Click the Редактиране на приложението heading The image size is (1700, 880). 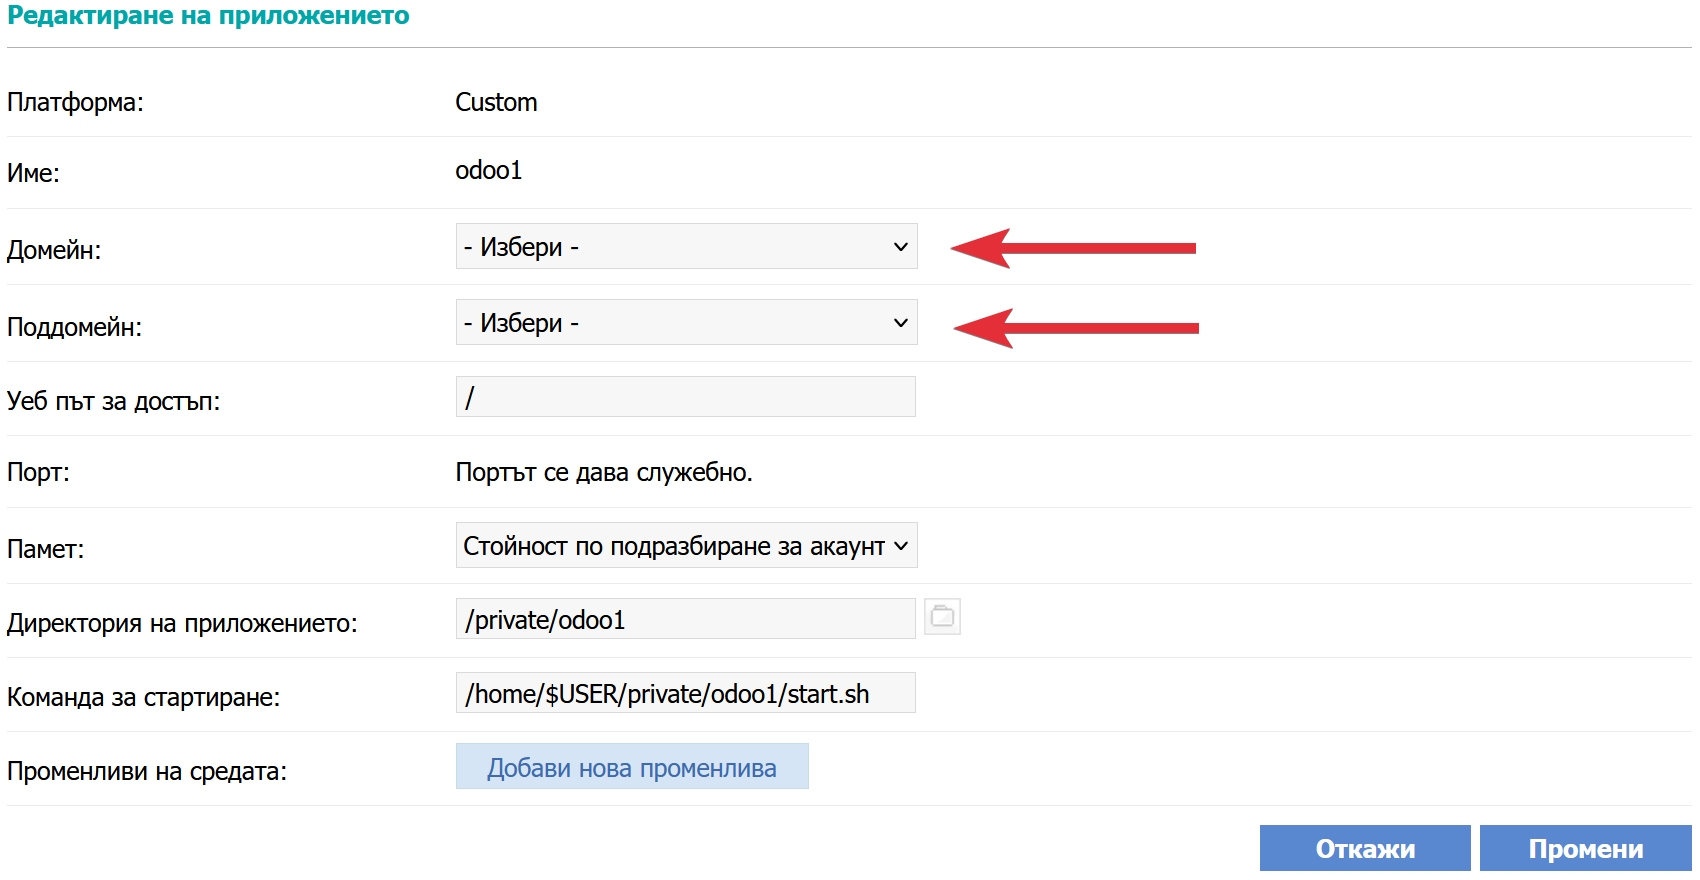tap(208, 16)
